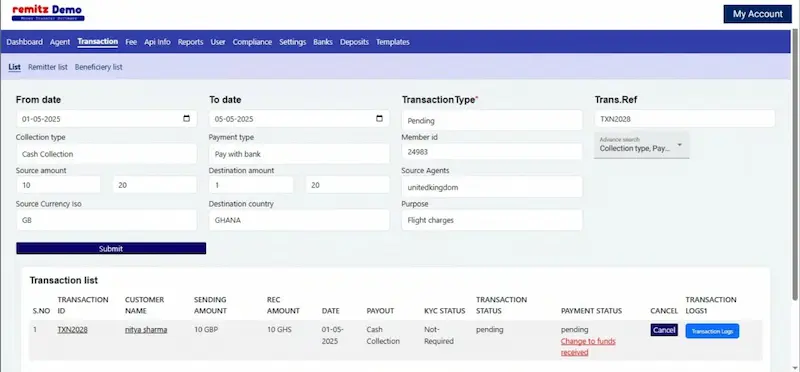Open the Agent menu
Image resolution: width=800 pixels, height=372 pixels.
[60, 42]
